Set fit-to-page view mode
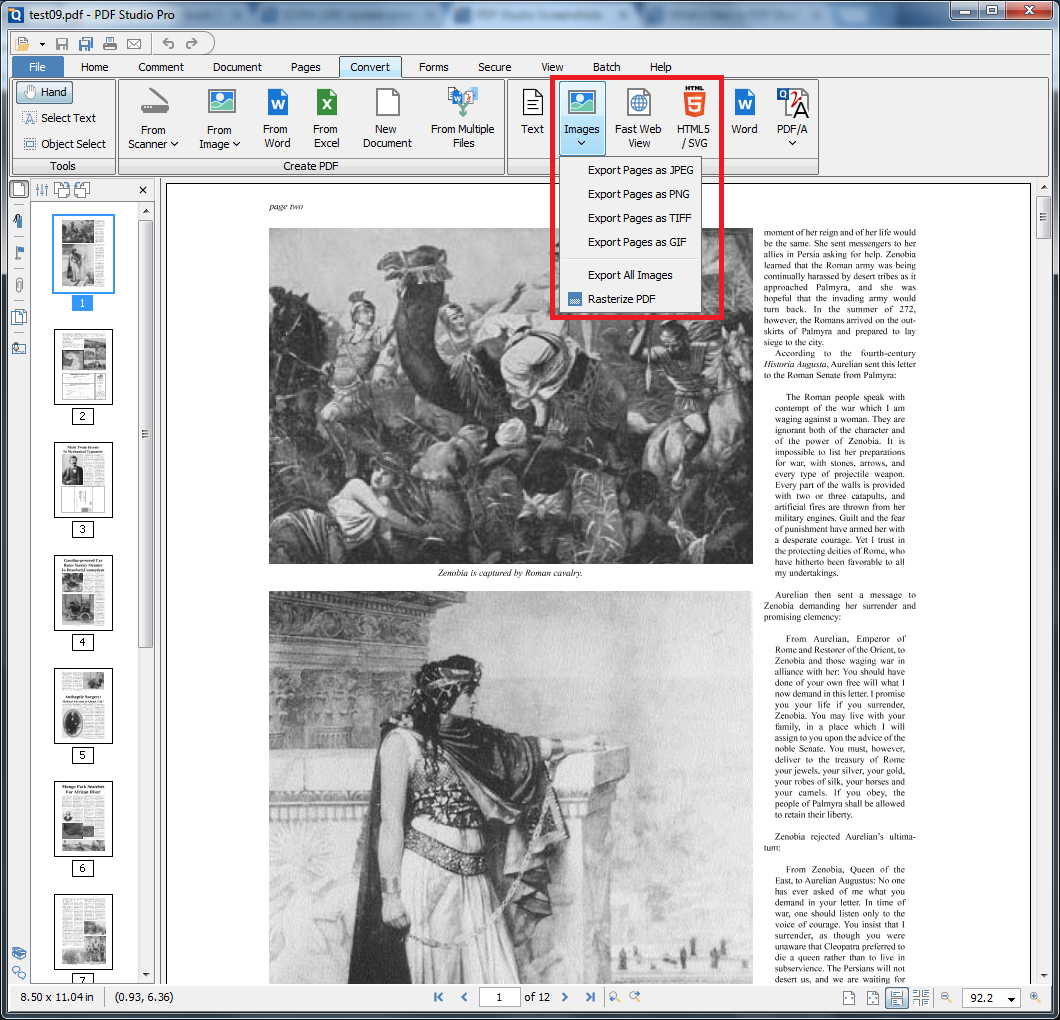 click(873, 998)
